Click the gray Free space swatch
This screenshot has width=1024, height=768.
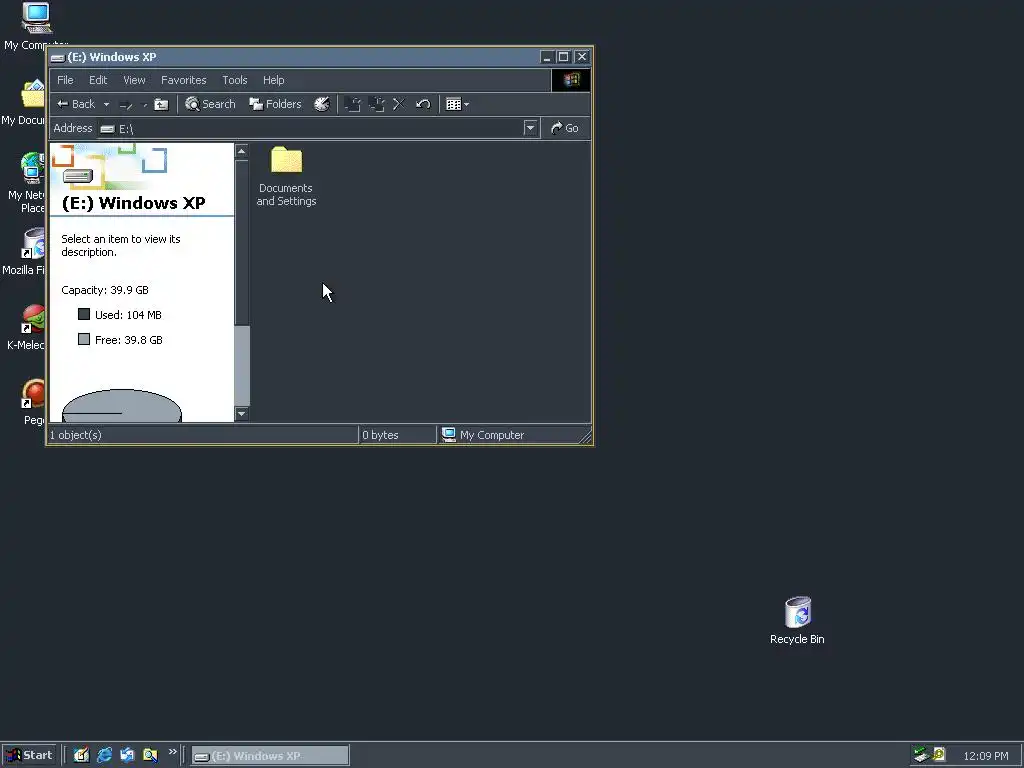[x=84, y=339]
